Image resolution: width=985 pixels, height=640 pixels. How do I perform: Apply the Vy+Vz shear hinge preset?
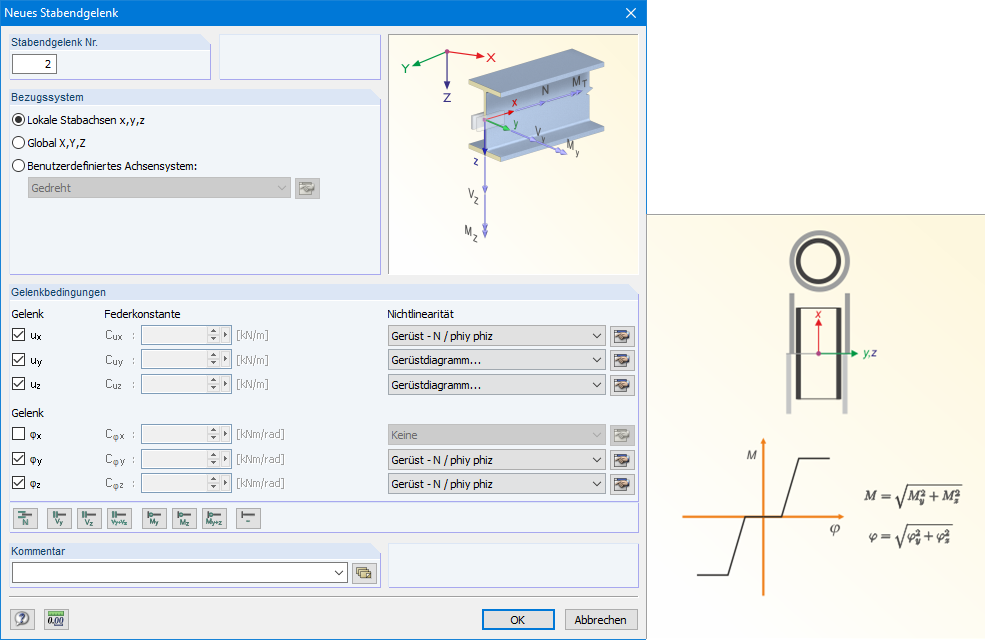click(119, 518)
